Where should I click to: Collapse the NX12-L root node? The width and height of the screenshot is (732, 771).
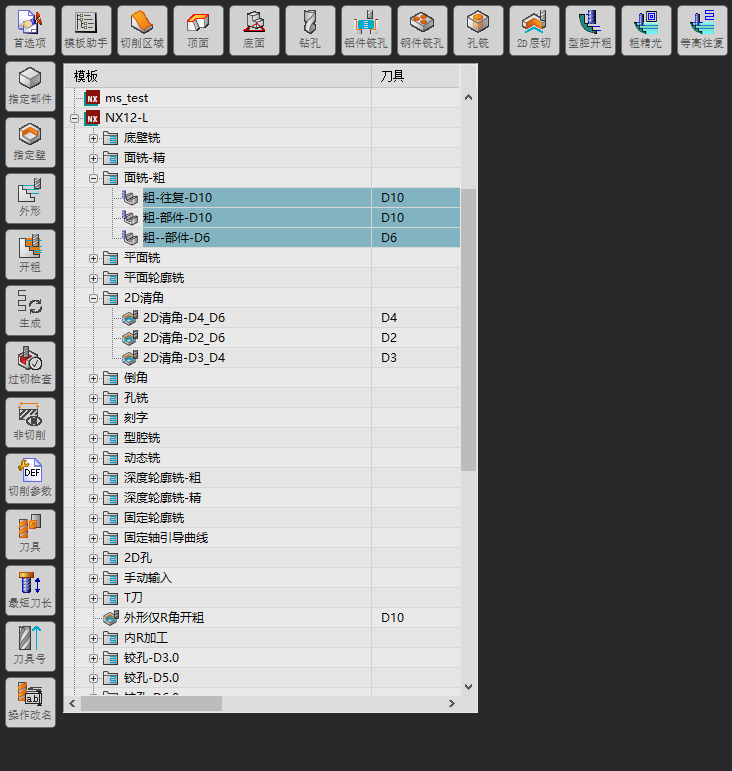click(x=74, y=119)
